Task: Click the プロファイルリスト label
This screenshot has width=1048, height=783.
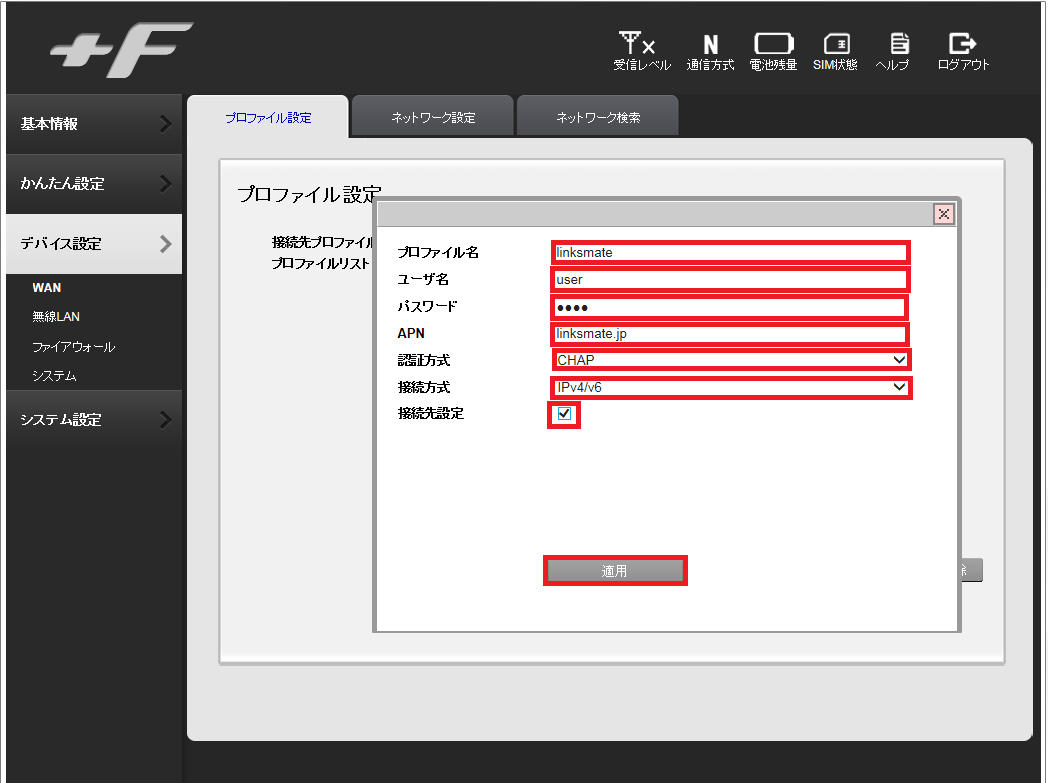Action: tap(320, 263)
